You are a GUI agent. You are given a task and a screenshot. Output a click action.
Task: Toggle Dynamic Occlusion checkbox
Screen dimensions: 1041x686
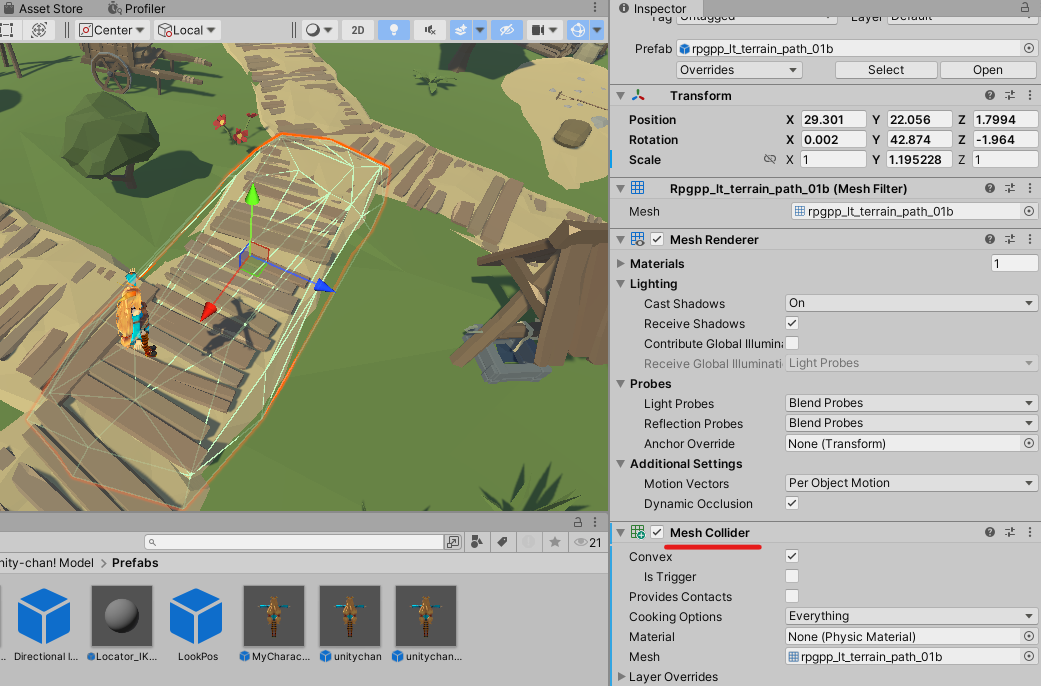pos(791,503)
